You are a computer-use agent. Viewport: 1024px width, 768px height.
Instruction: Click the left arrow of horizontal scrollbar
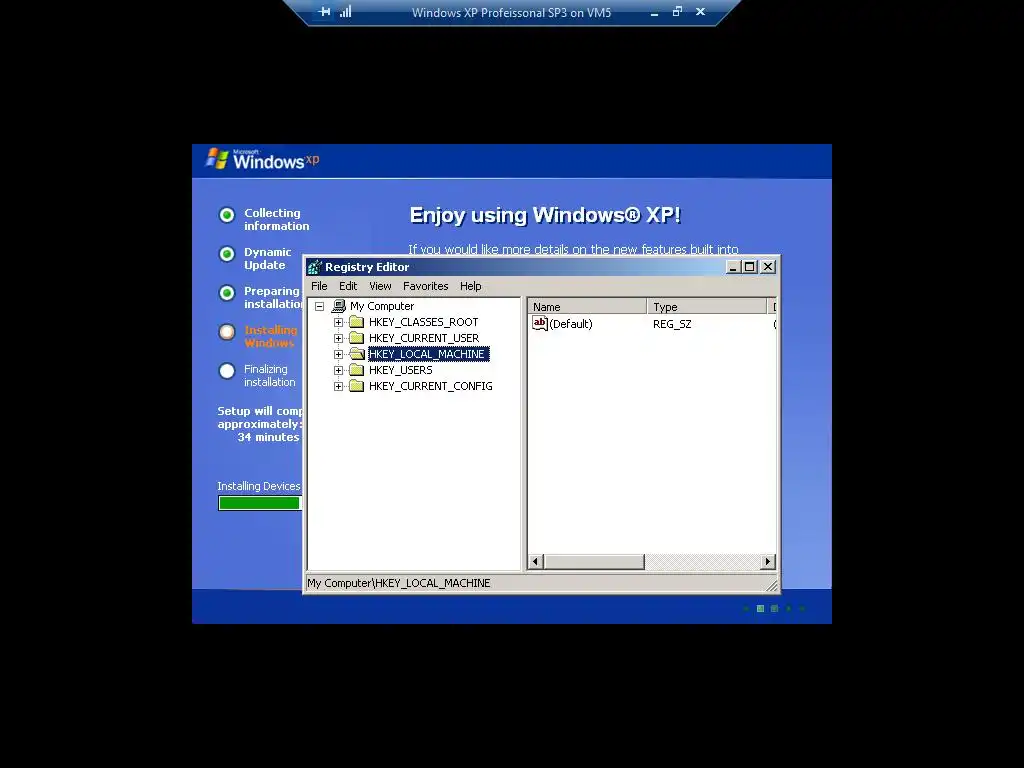coord(536,562)
